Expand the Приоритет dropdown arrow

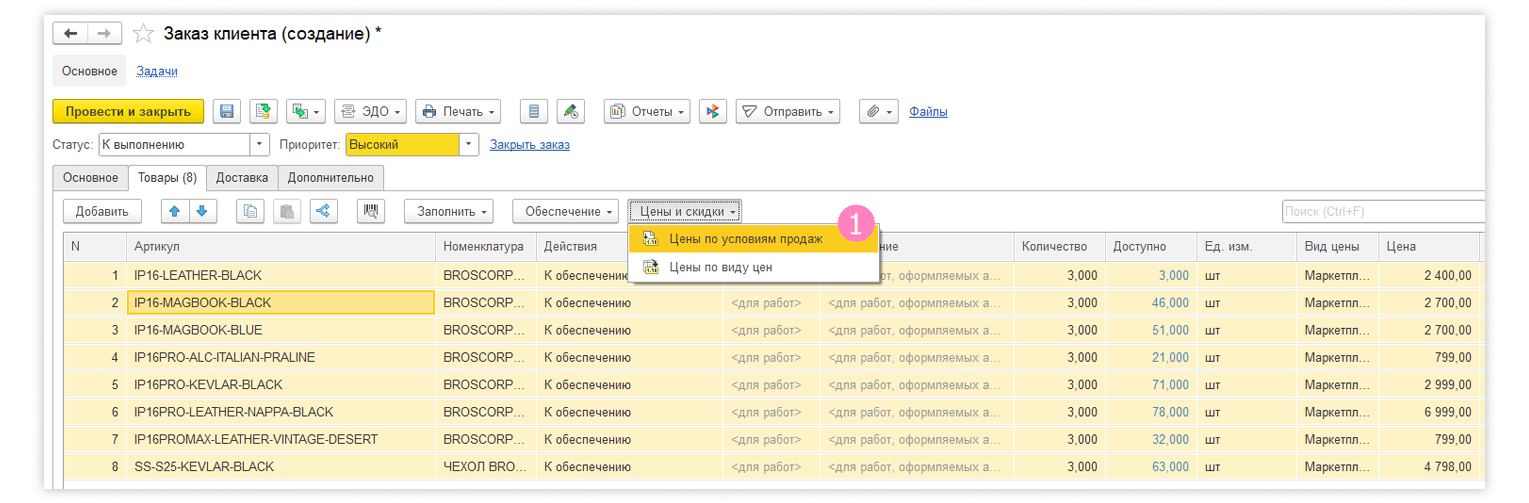click(x=469, y=145)
